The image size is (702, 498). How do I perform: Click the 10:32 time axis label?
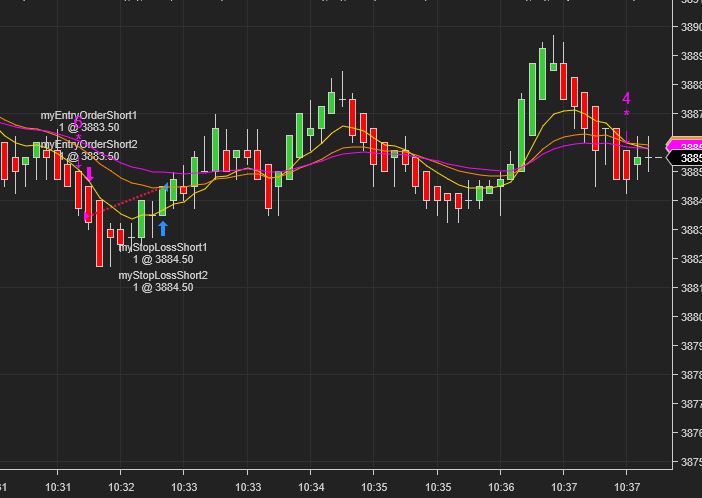tap(121, 487)
